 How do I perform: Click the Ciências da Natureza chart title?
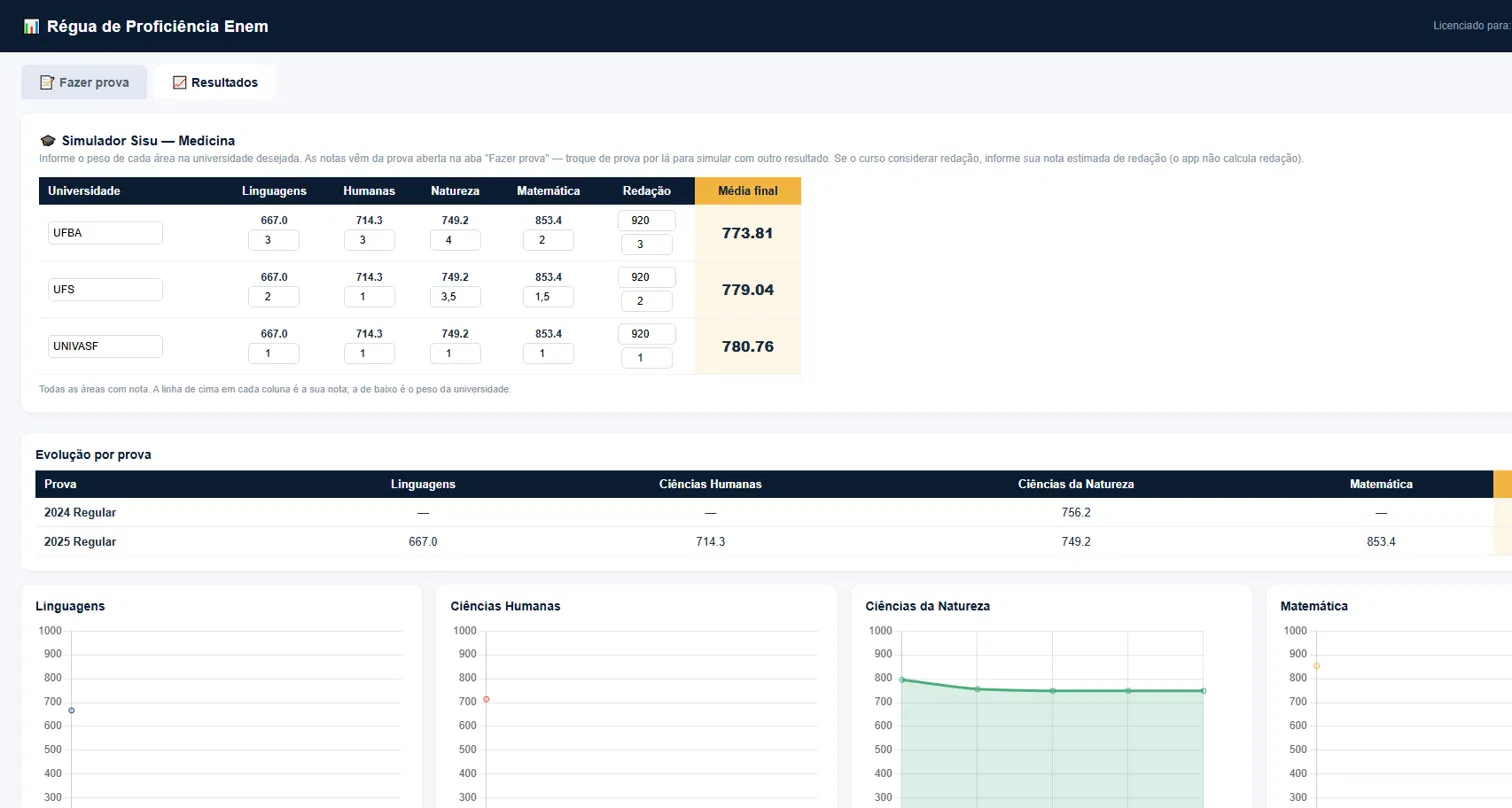(x=928, y=606)
